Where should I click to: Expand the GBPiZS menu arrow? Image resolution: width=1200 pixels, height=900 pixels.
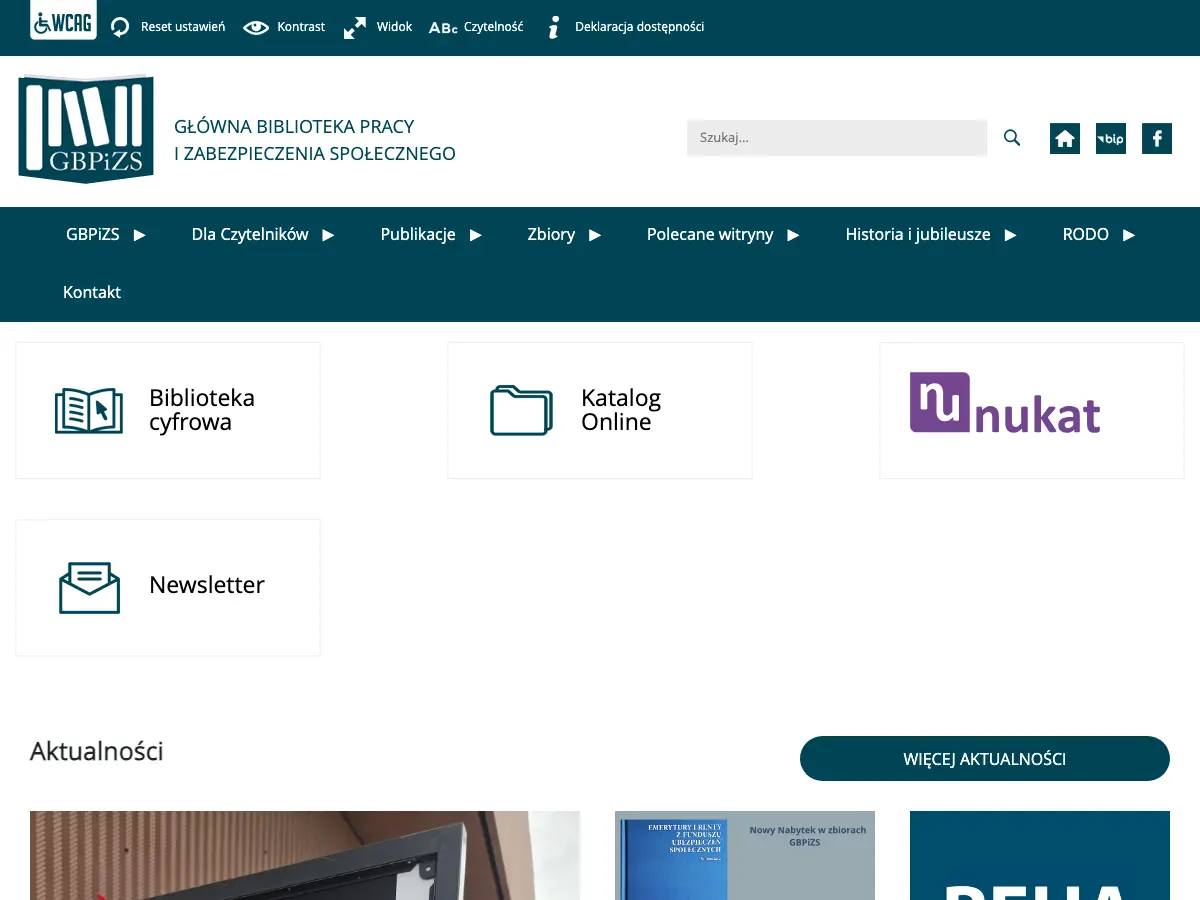(140, 235)
